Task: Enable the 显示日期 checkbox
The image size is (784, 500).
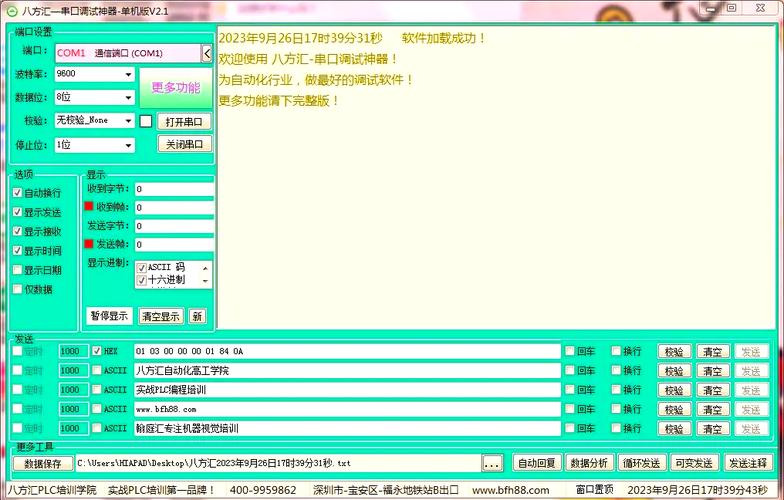Action: pyautogui.click(x=18, y=270)
